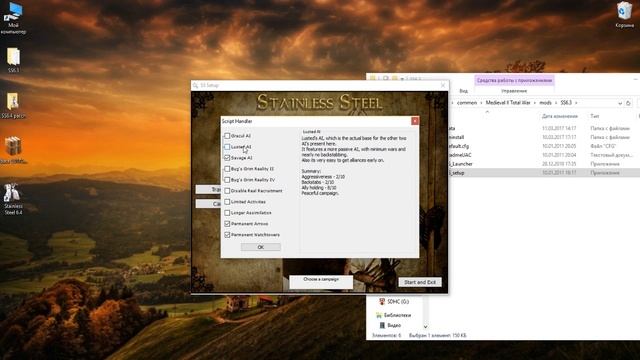The width and height of the screenshot is (640, 360).
Task: Click the refresh icon in Explorer's address bar
Action: pyautogui.click(x=628, y=103)
